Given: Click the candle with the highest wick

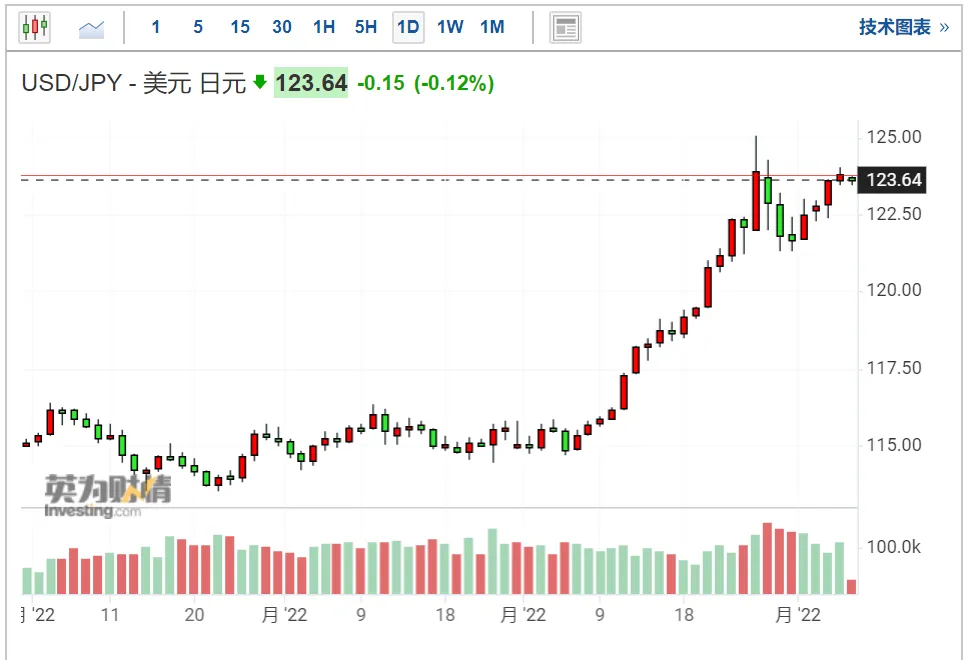Looking at the screenshot, I should coord(755,183).
